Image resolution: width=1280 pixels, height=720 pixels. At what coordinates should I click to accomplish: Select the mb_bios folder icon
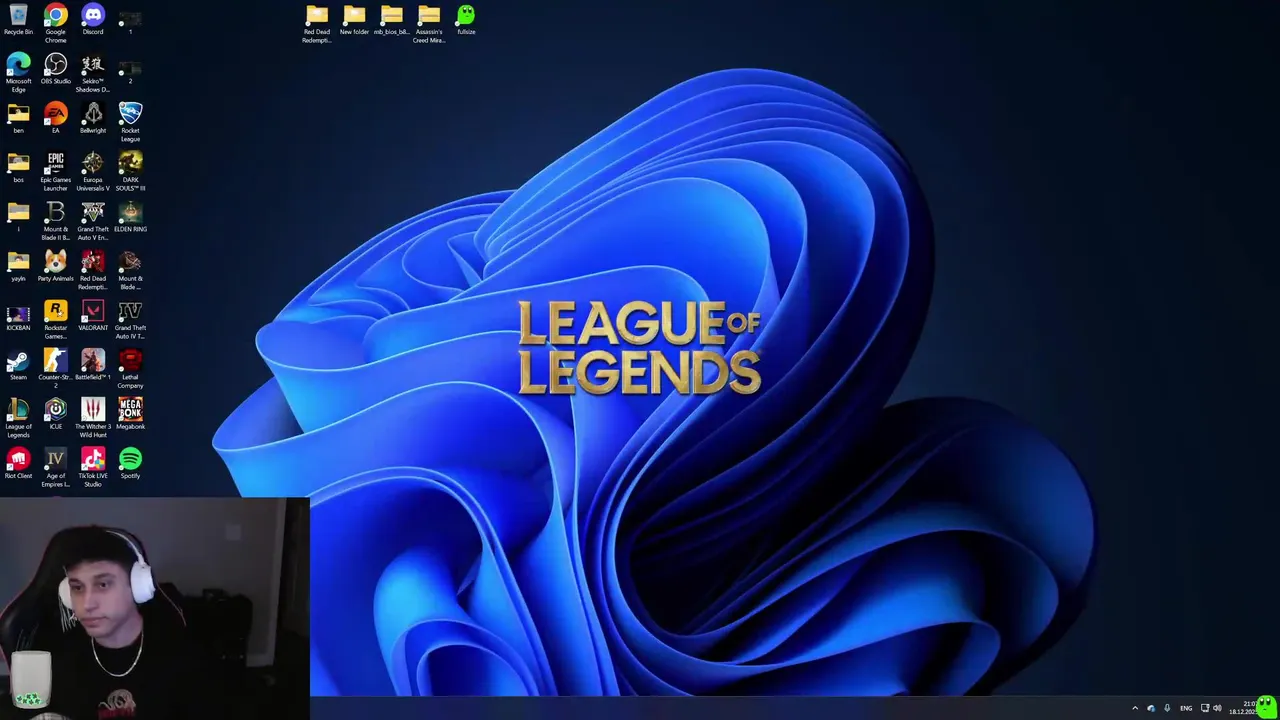(391, 20)
